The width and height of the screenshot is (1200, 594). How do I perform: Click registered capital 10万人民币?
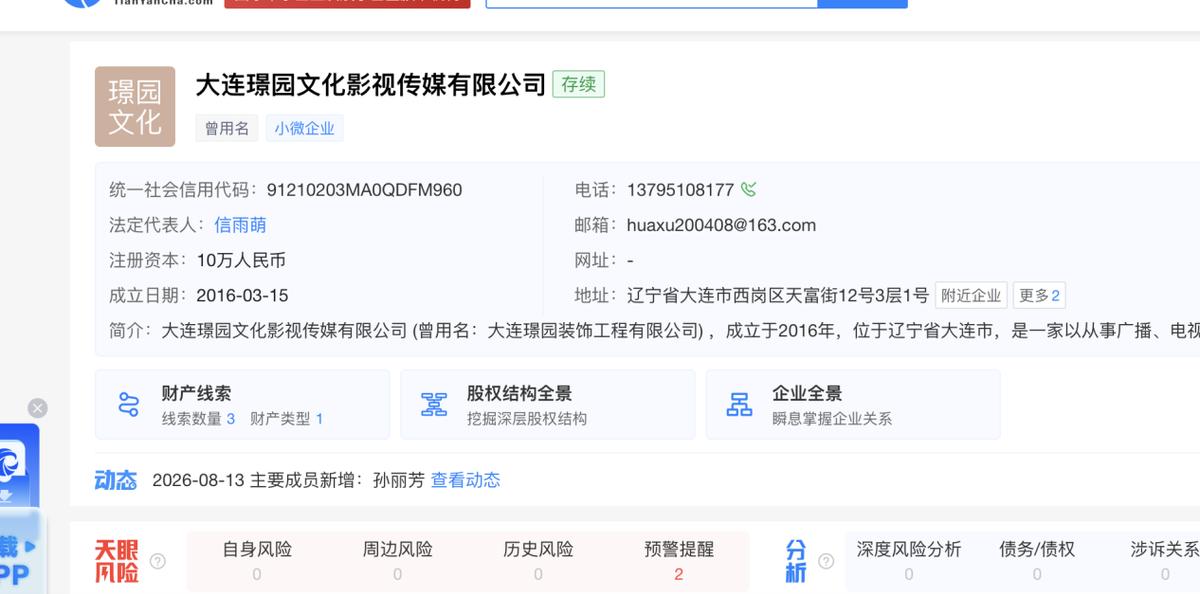pos(241,260)
